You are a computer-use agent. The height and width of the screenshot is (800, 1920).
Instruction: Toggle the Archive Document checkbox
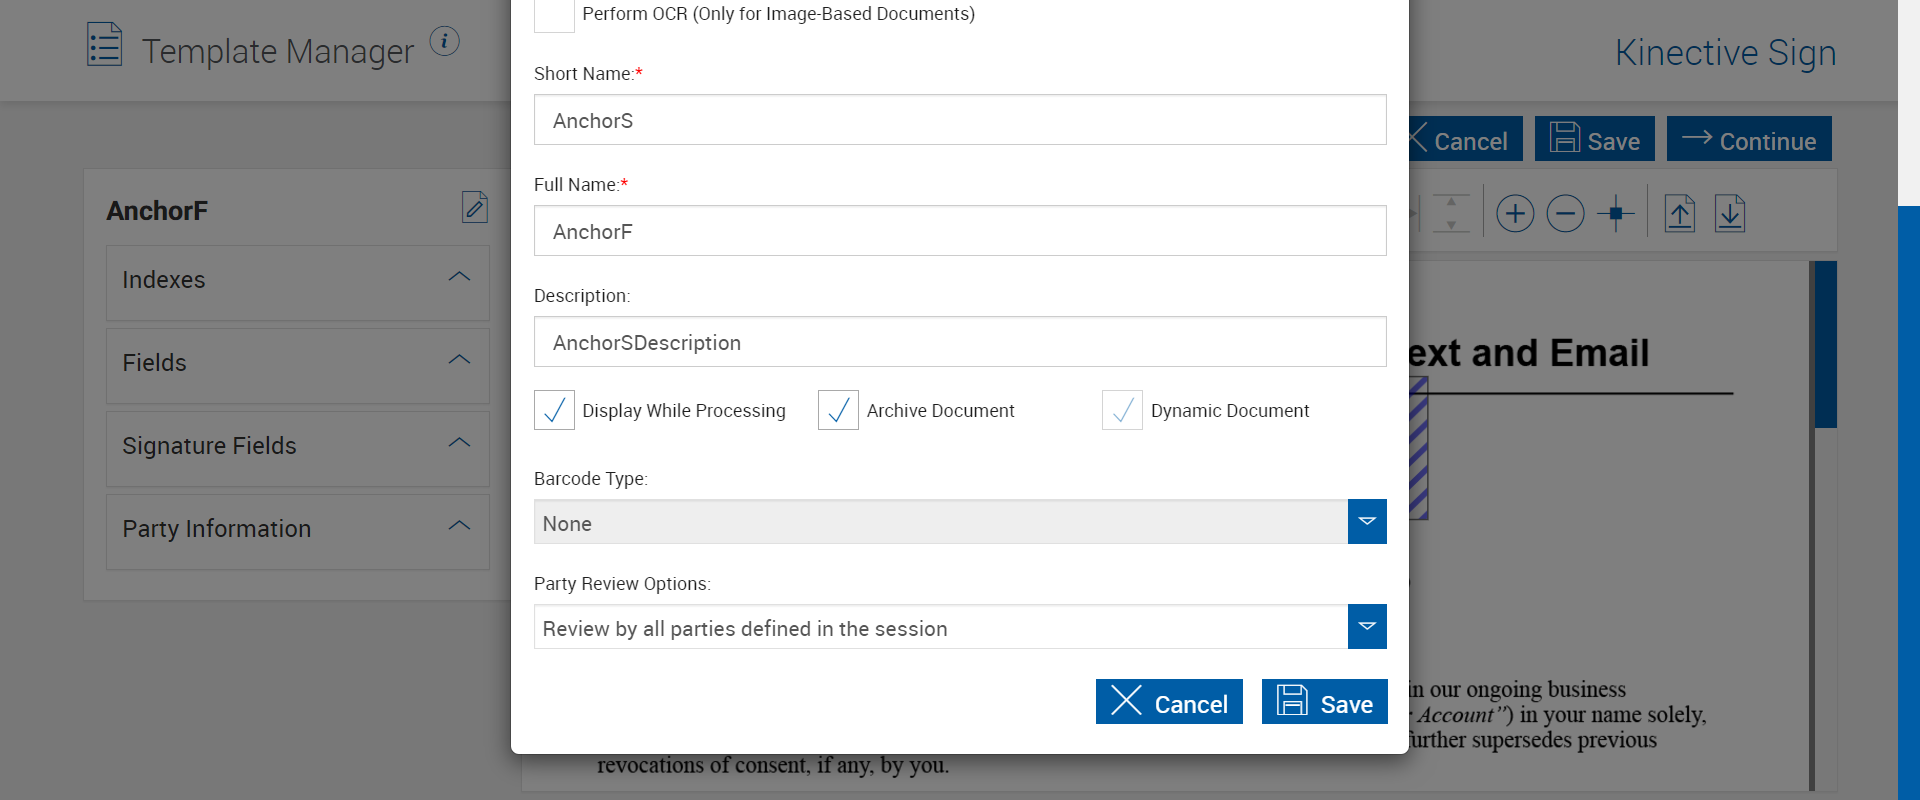tap(838, 410)
